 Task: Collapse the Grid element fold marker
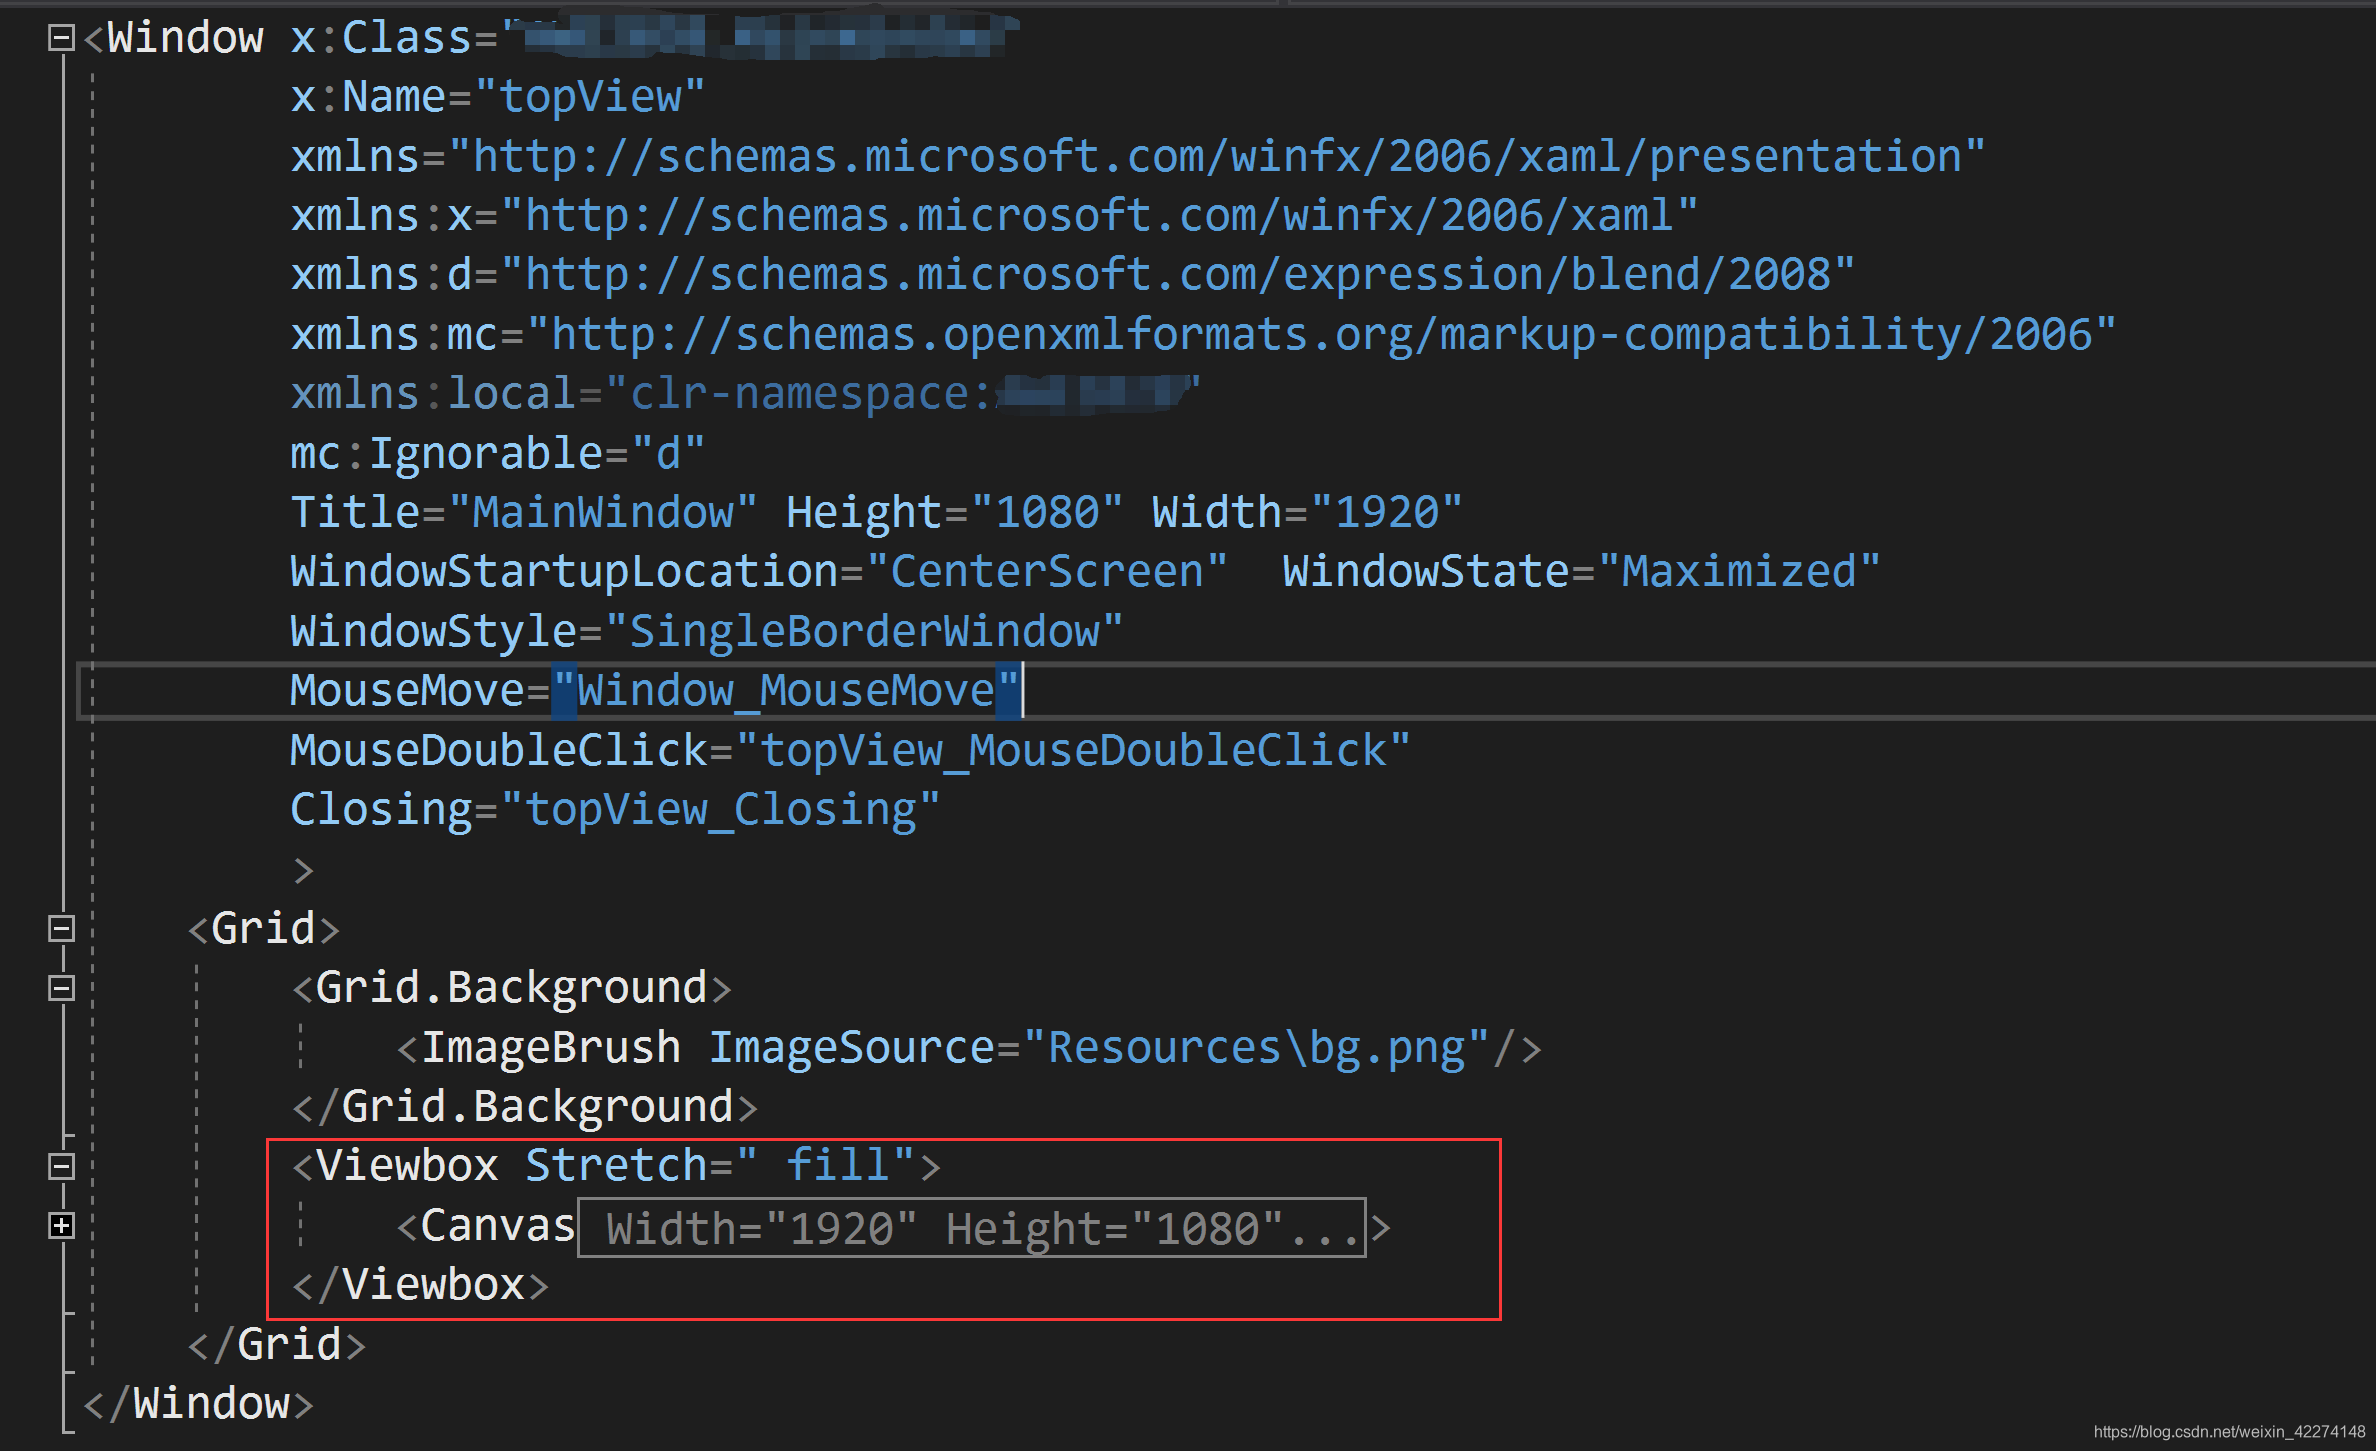pyautogui.click(x=61, y=928)
